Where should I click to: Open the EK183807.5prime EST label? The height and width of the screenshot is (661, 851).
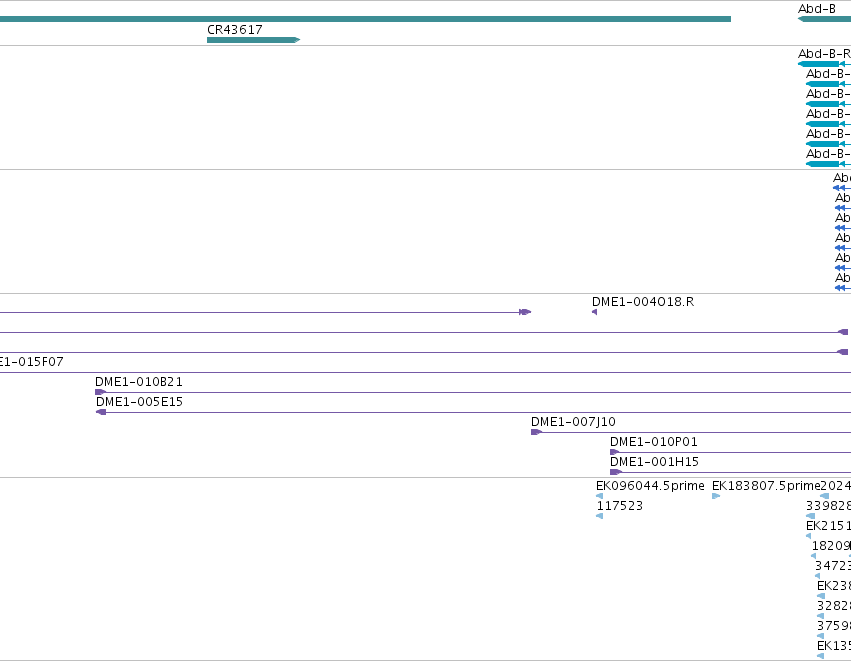pyautogui.click(x=766, y=486)
